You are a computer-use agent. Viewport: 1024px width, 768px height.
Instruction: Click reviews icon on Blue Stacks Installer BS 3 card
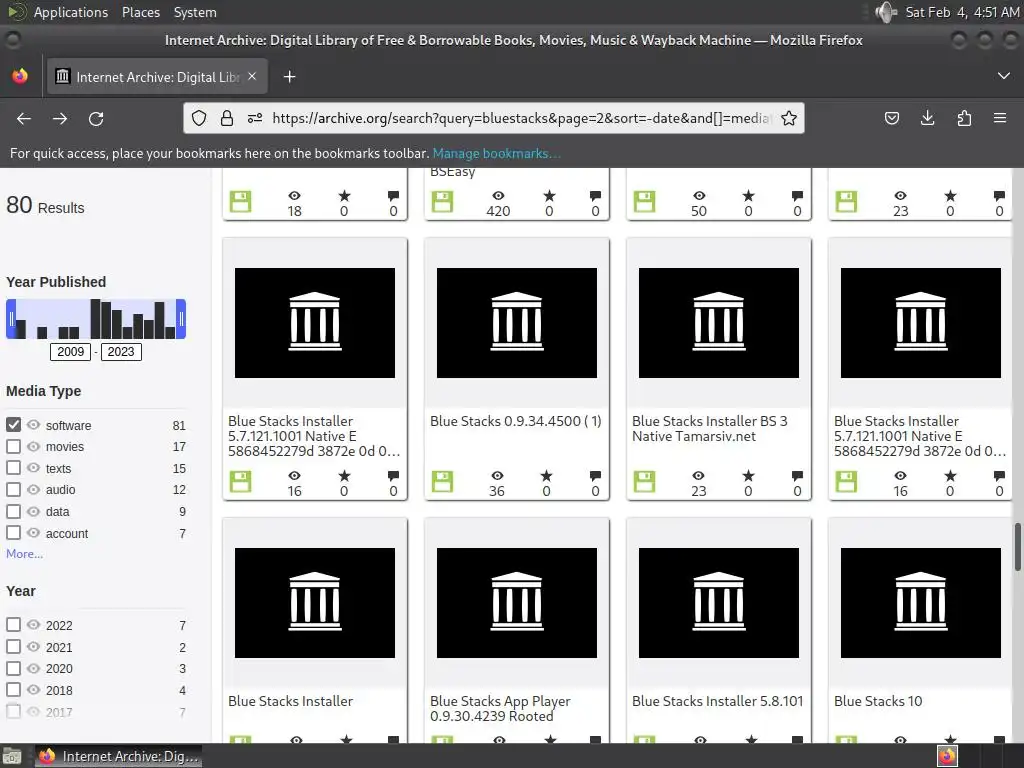coord(797,475)
